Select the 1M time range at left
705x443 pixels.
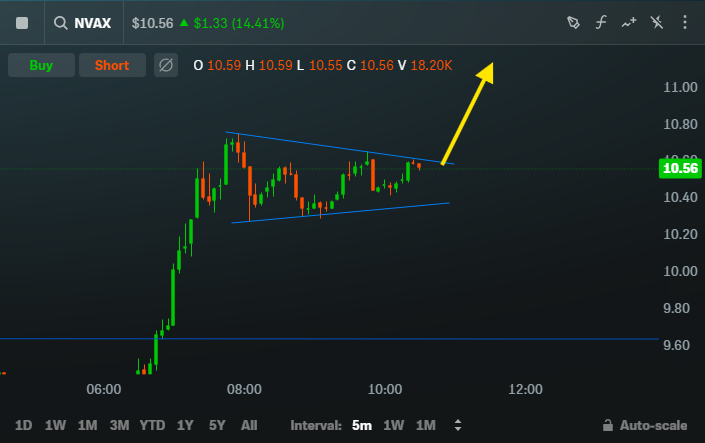(87, 425)
